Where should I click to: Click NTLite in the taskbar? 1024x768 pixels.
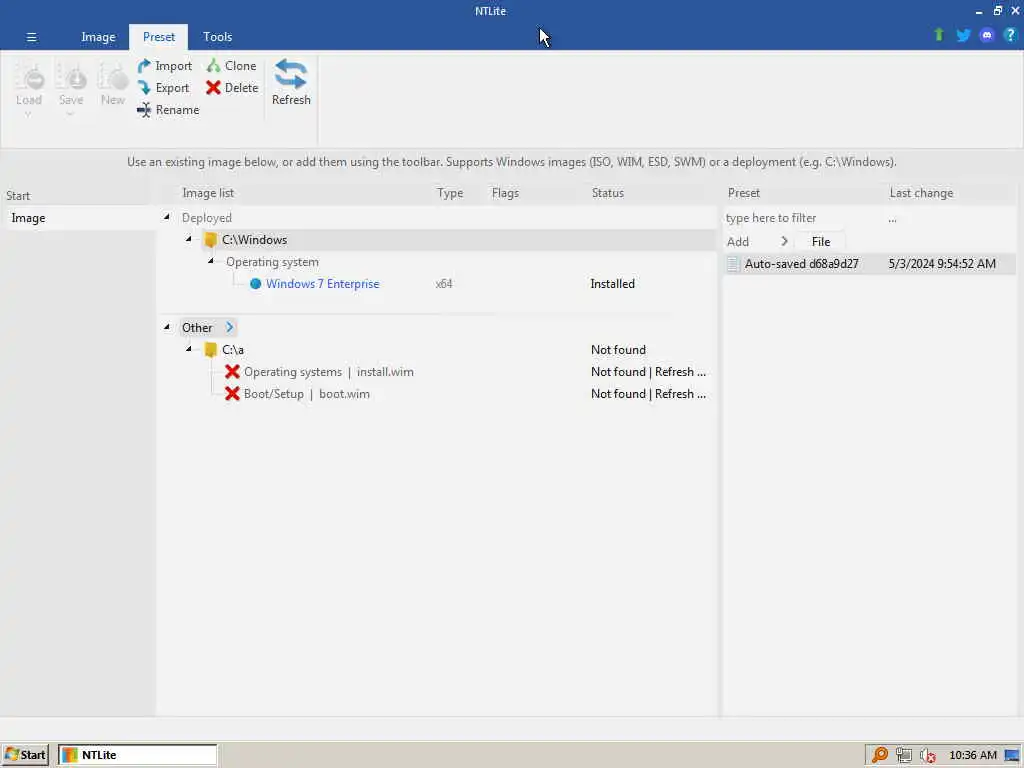(x=137, y=755)
